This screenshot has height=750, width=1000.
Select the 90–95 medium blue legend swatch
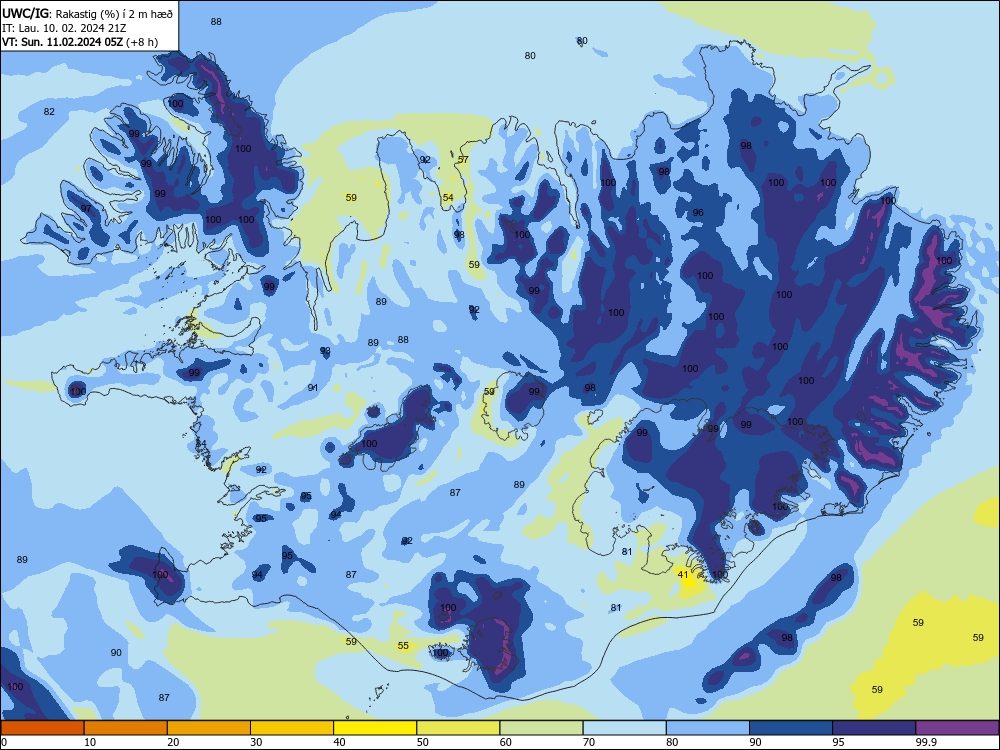click(x=791, y=728)
